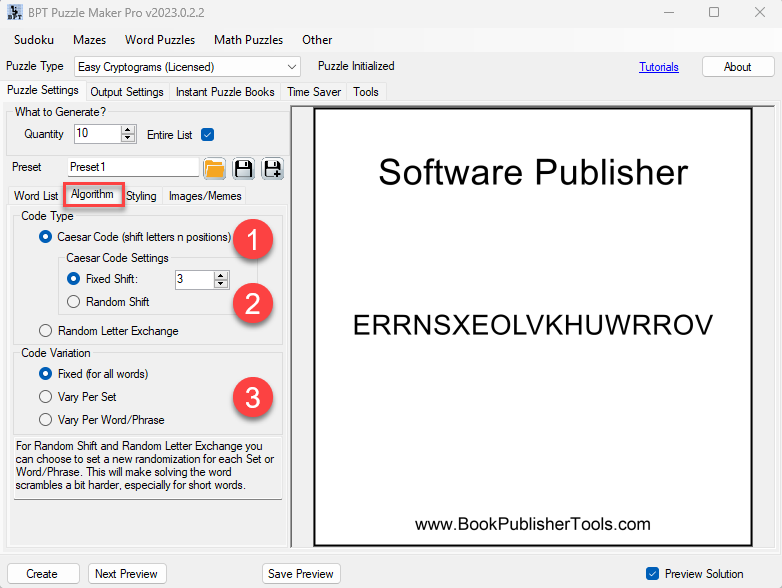Viewport: 782px width, 588px height.
Task: Choose Vary Per Word/Phrase variation
Action: 46,420
